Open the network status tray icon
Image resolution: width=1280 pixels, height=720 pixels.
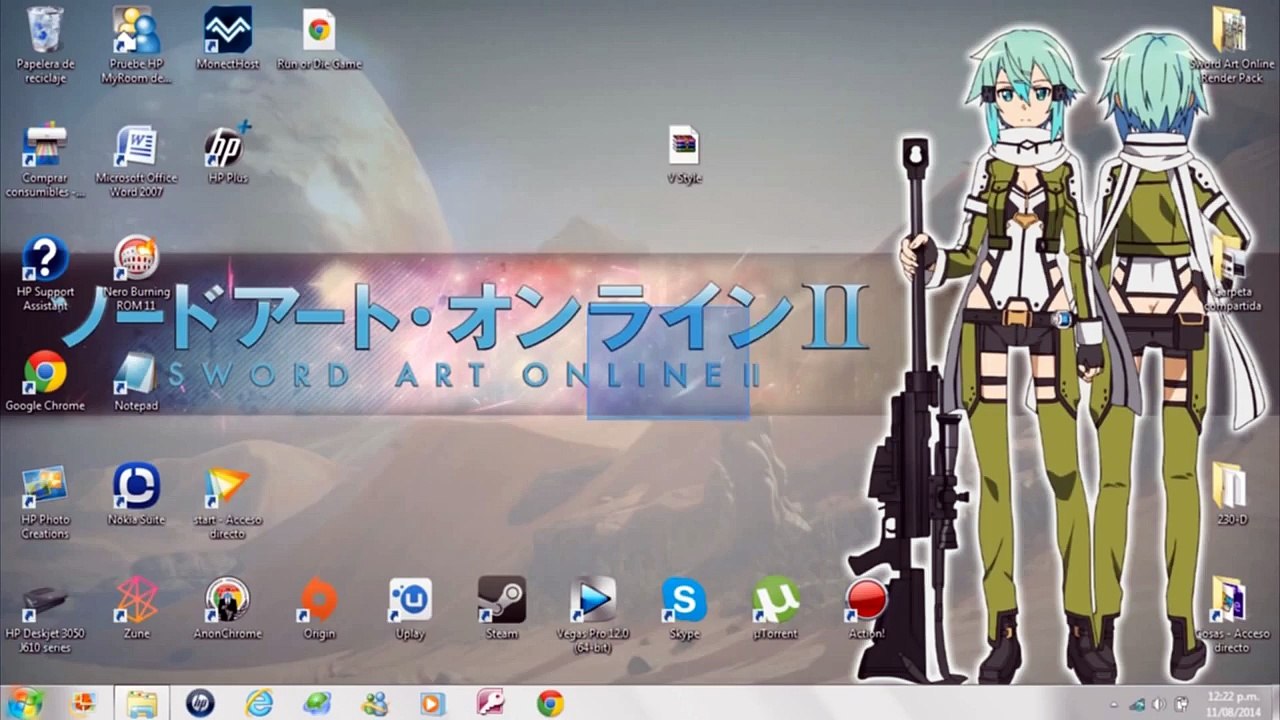tap(1137, 703)
